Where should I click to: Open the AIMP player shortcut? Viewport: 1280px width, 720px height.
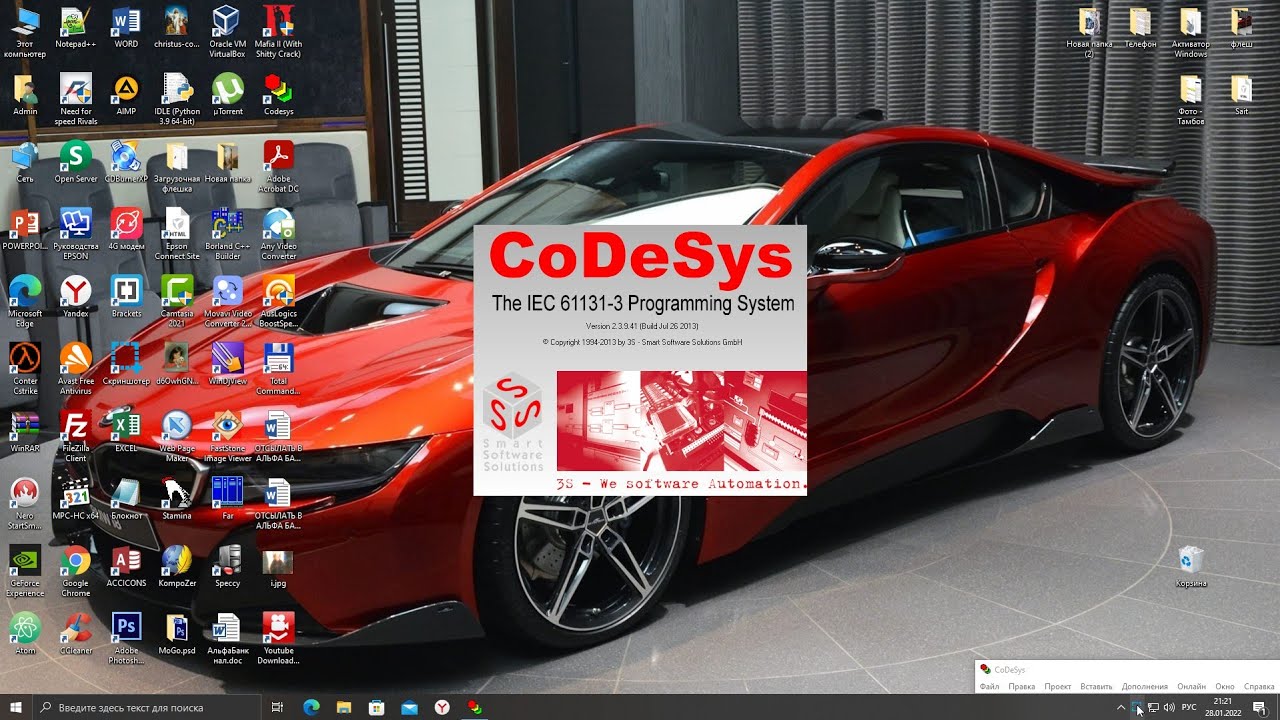pos(126,96)
